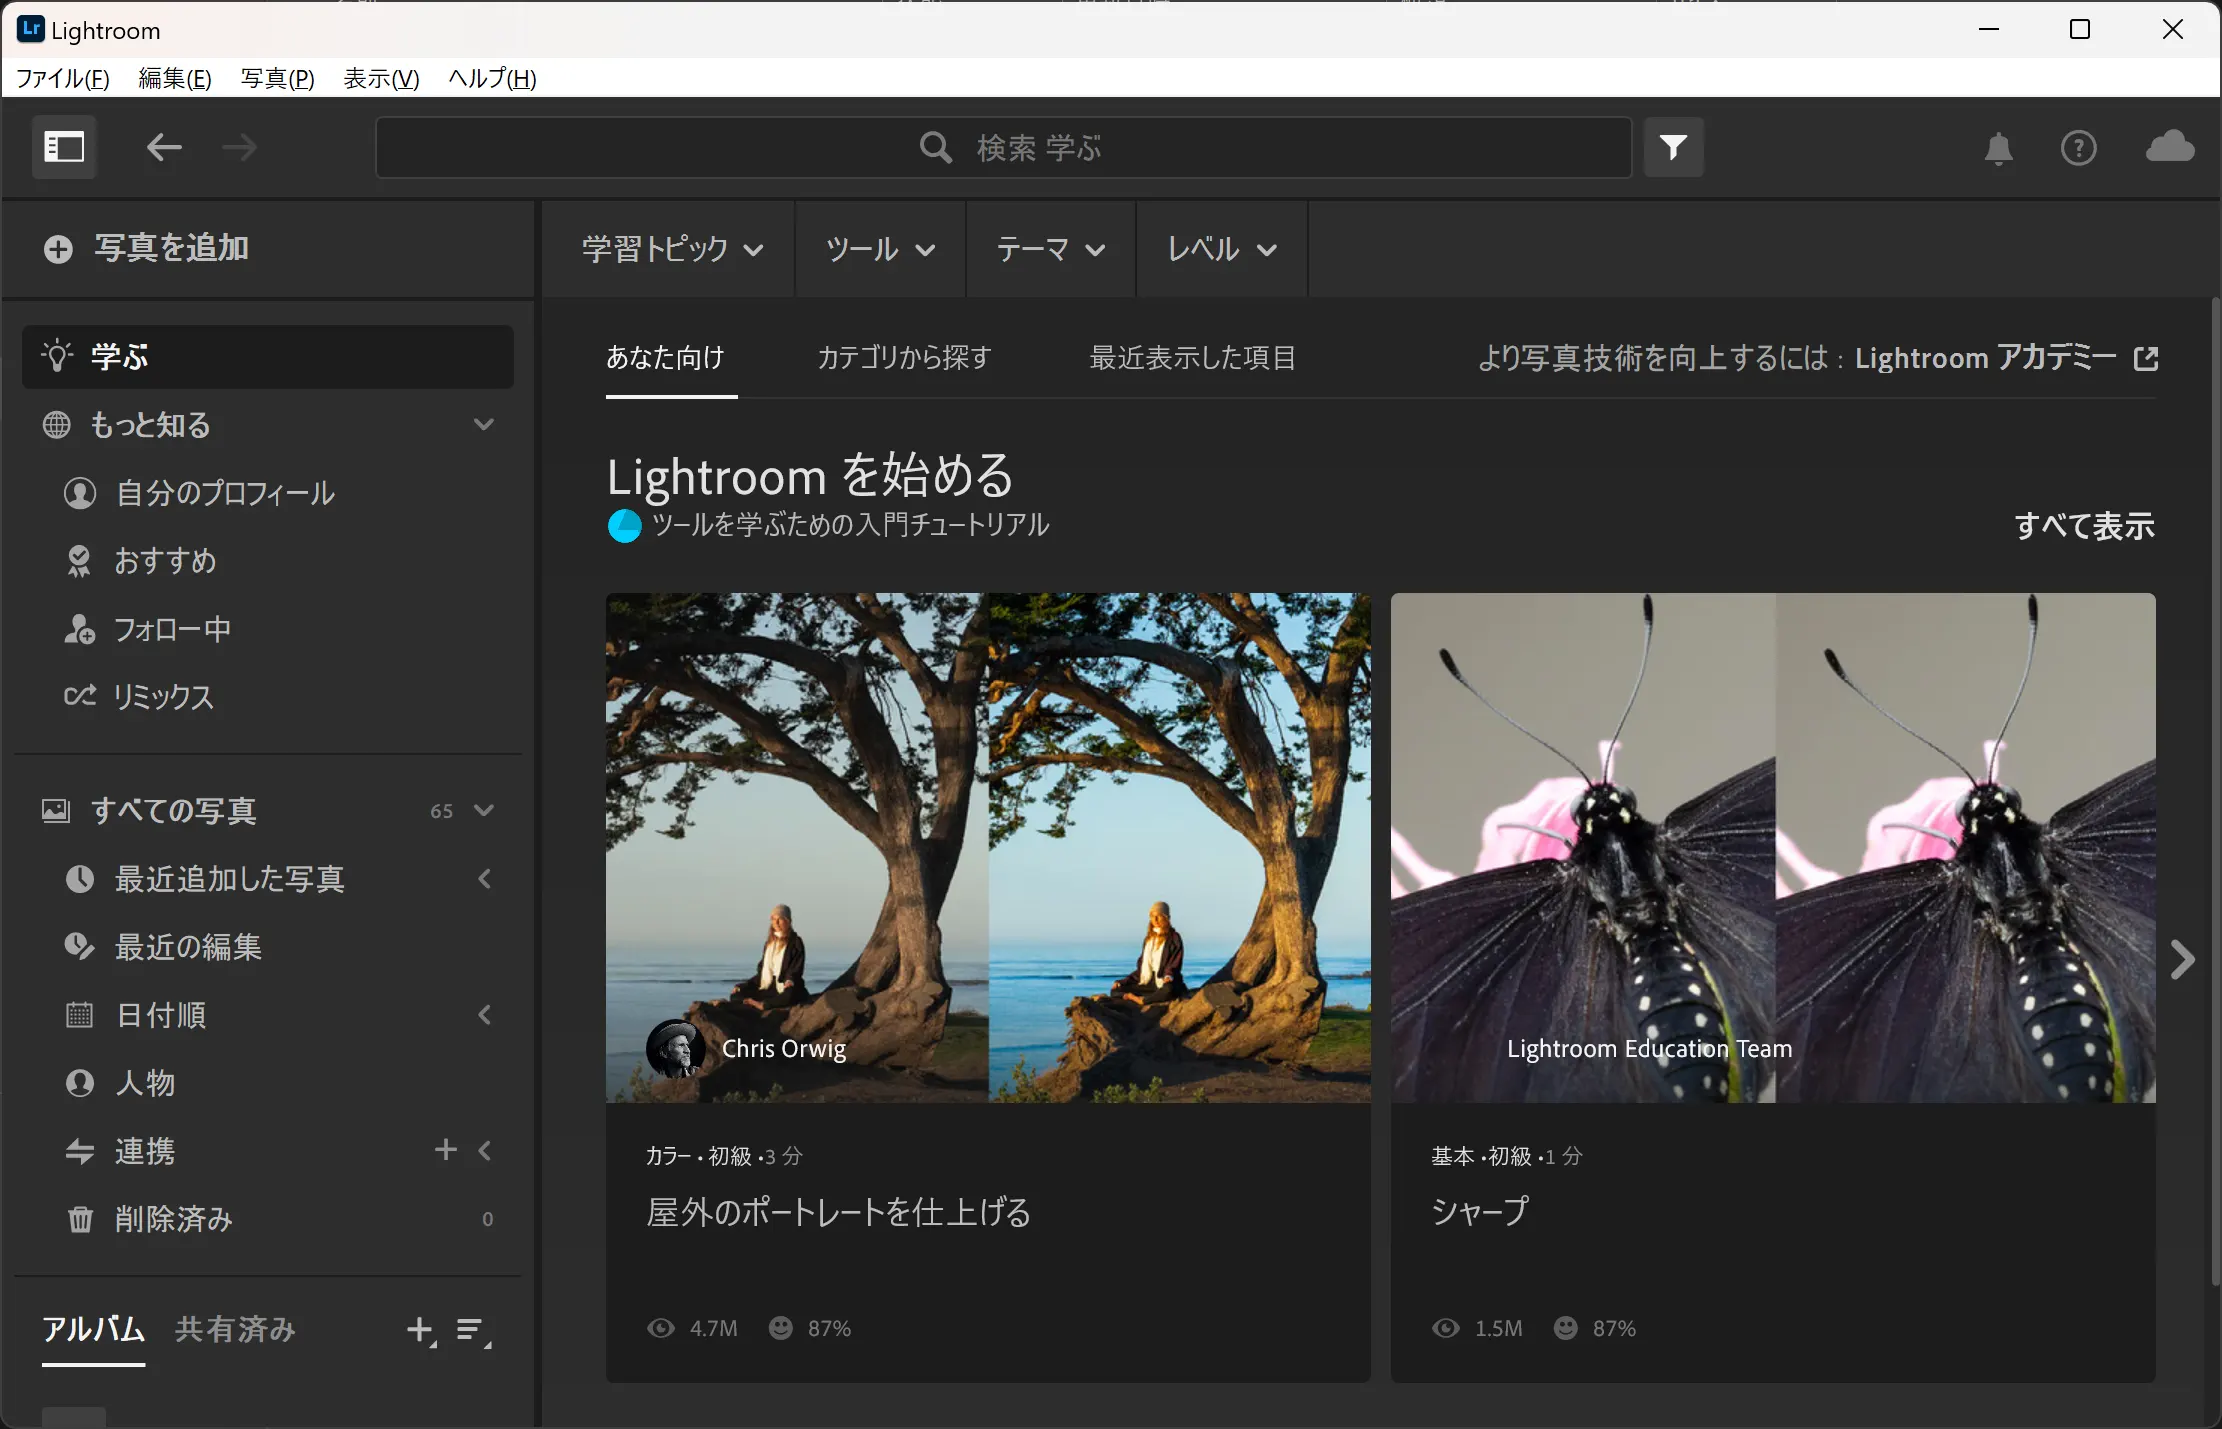Click the すべての写真 row
Viewport: 2222px width, 1429px height.
tap(268, 810)
